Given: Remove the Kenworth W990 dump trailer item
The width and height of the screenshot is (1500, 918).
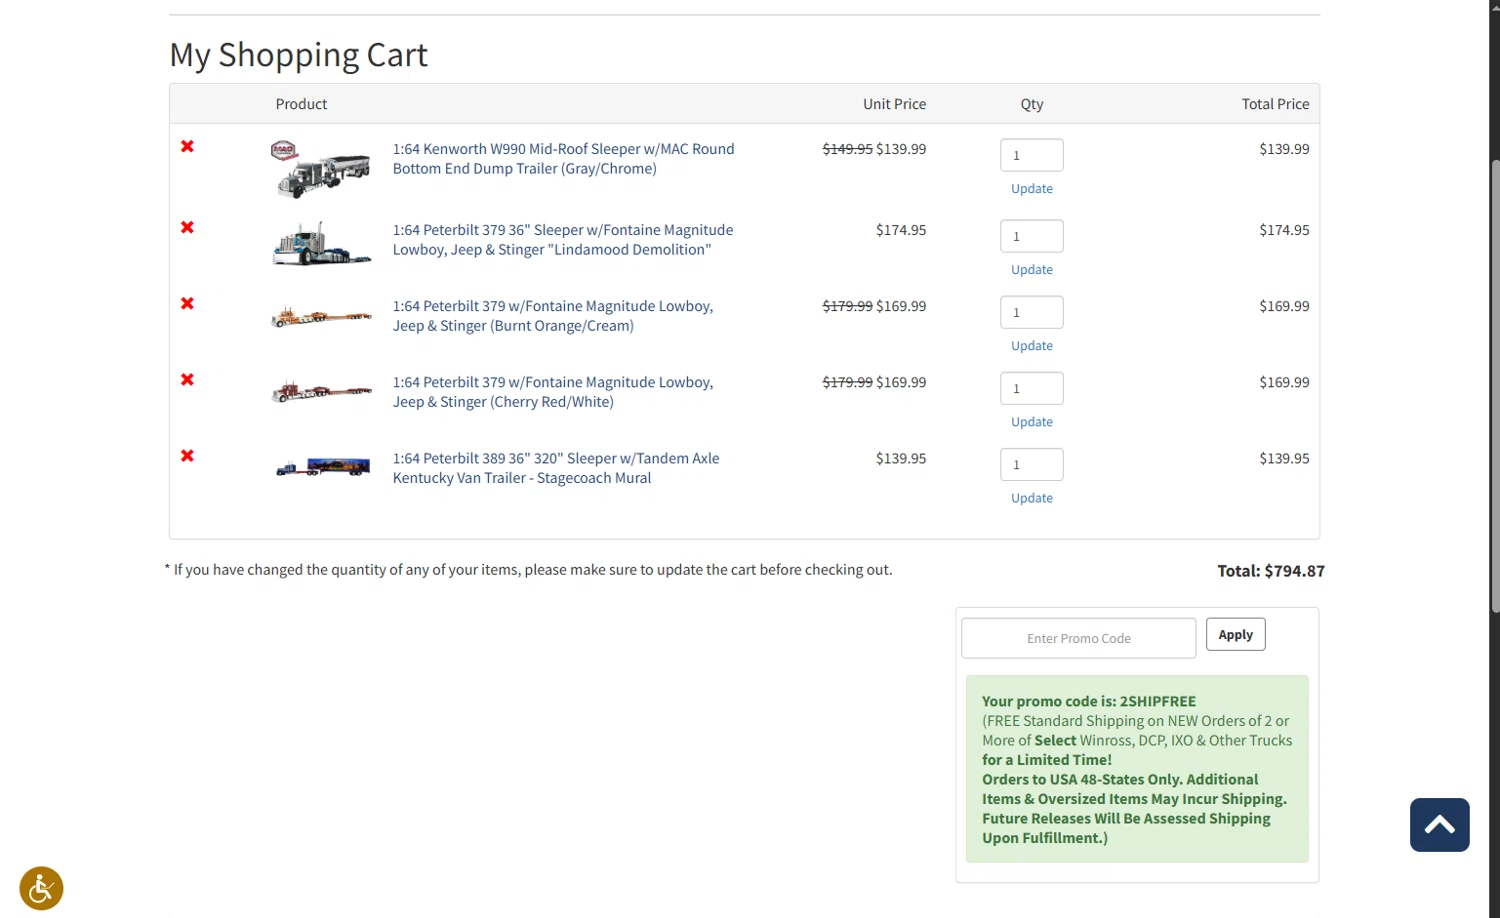Looking at the screenshot, I should 187,146.
